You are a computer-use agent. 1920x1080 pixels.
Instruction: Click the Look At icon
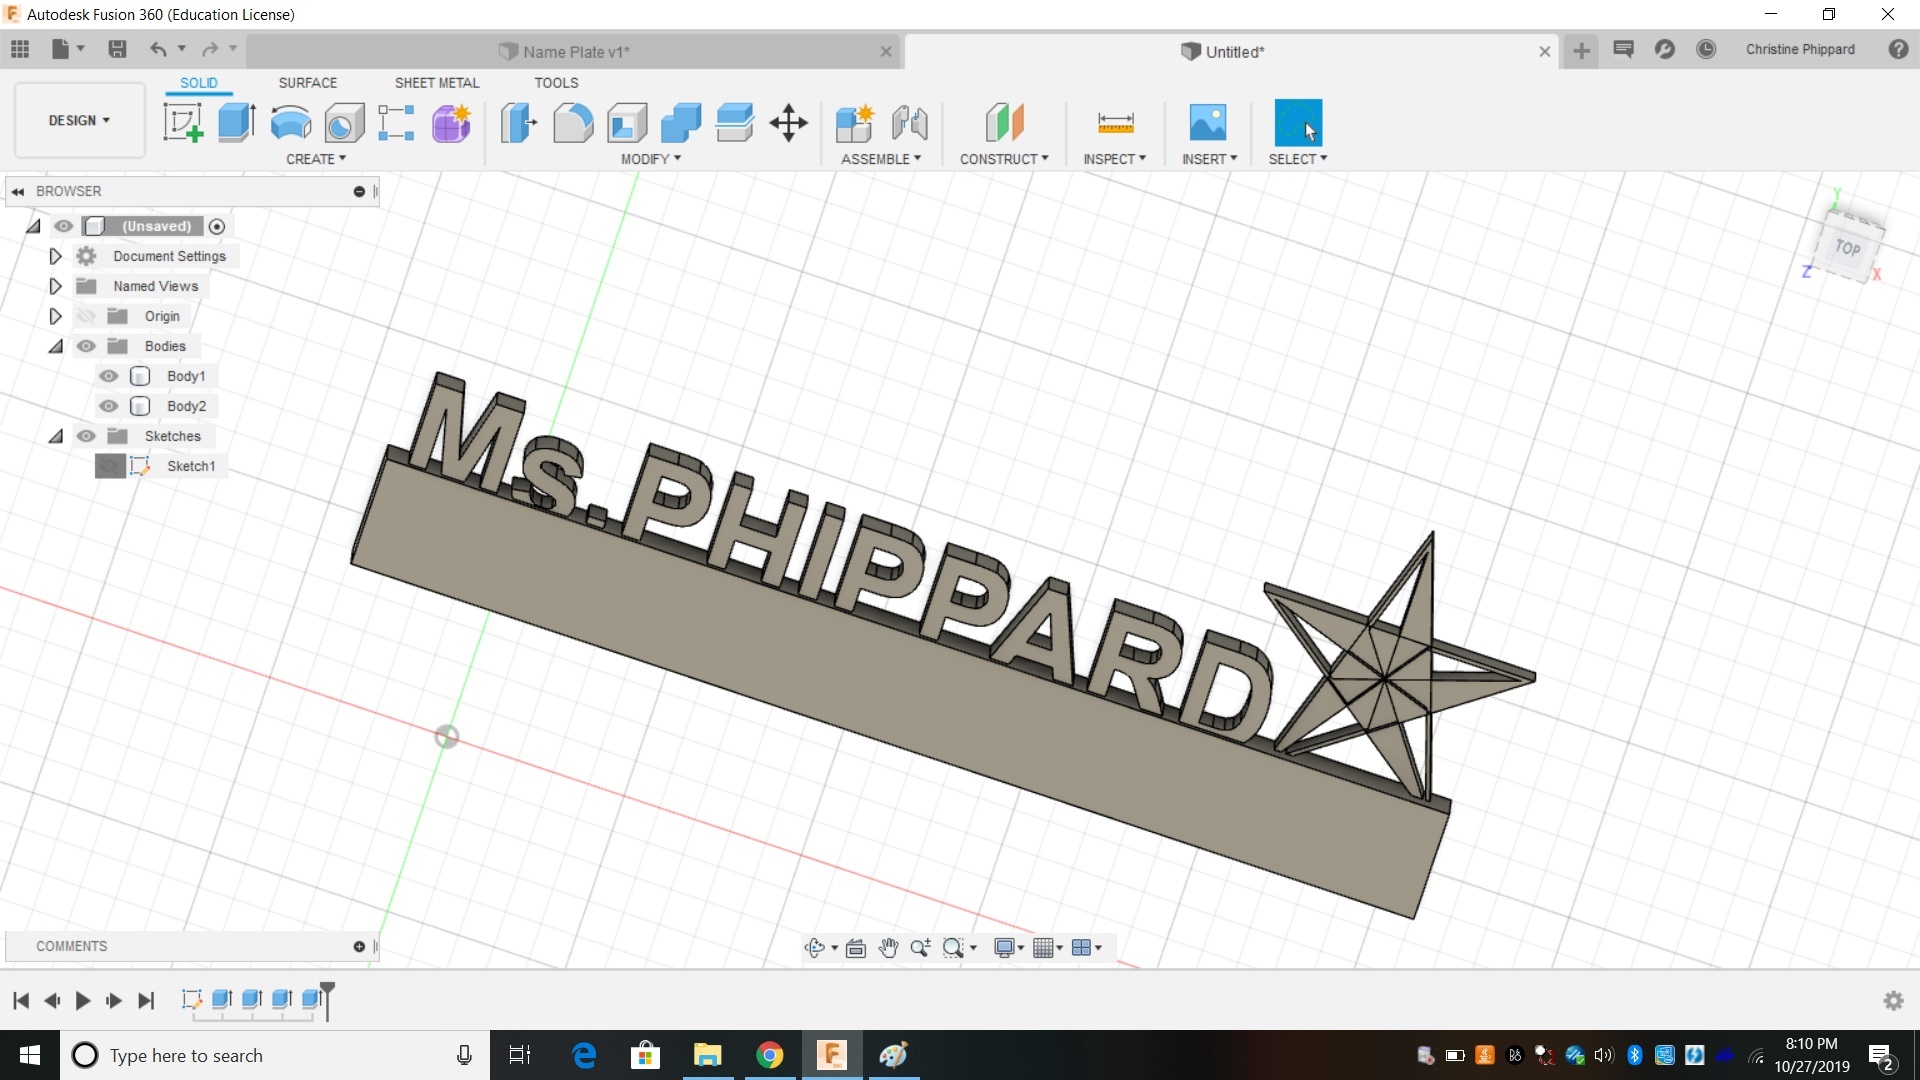[856, 948]
